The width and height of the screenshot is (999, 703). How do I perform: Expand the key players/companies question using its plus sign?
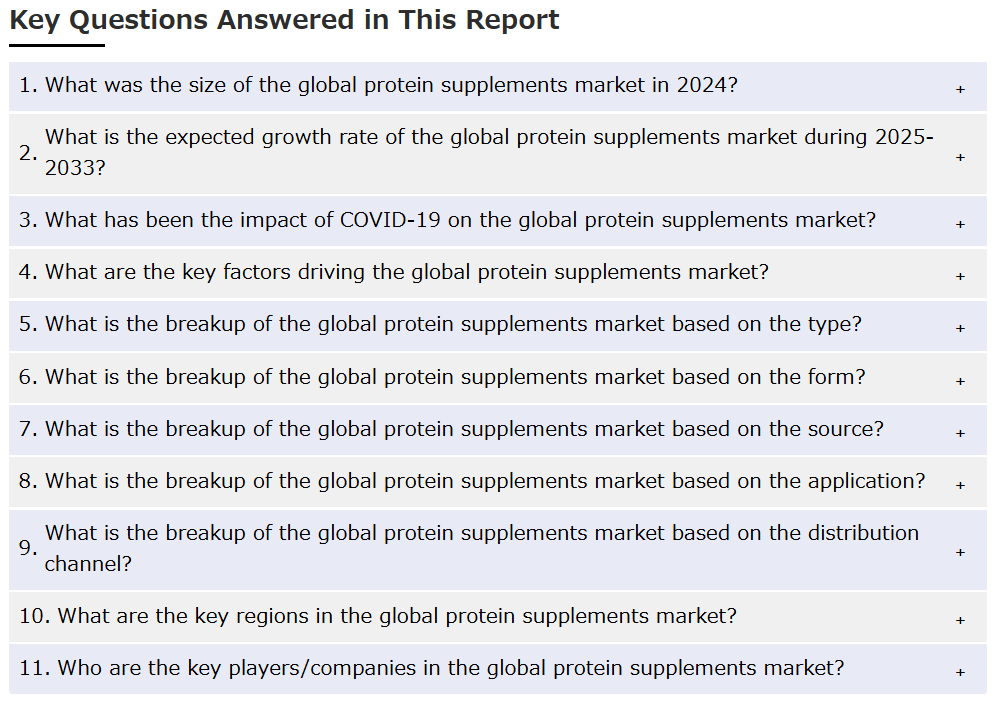tap(960, 672)
